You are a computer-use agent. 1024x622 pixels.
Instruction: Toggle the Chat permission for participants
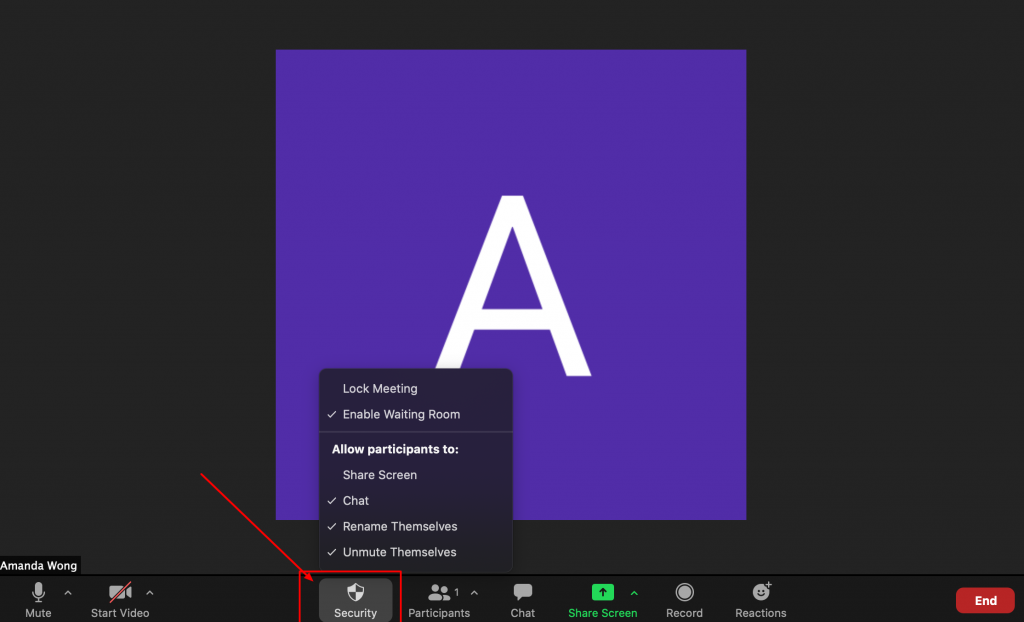click(354, 500)
